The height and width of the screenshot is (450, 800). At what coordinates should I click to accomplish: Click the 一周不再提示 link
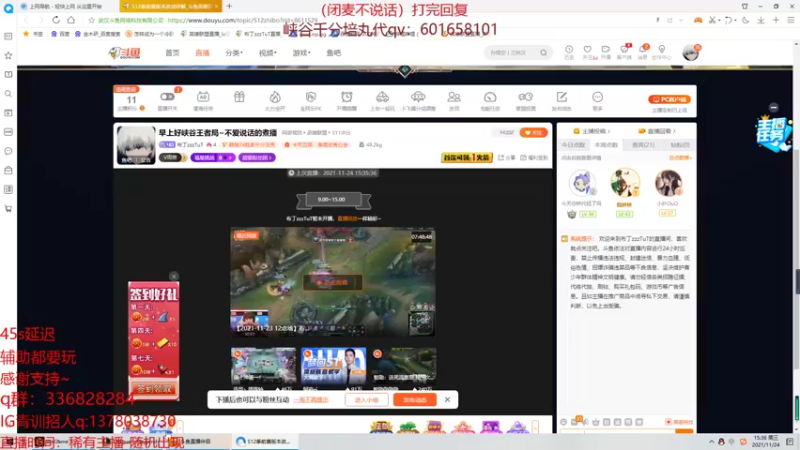(311, 399)
